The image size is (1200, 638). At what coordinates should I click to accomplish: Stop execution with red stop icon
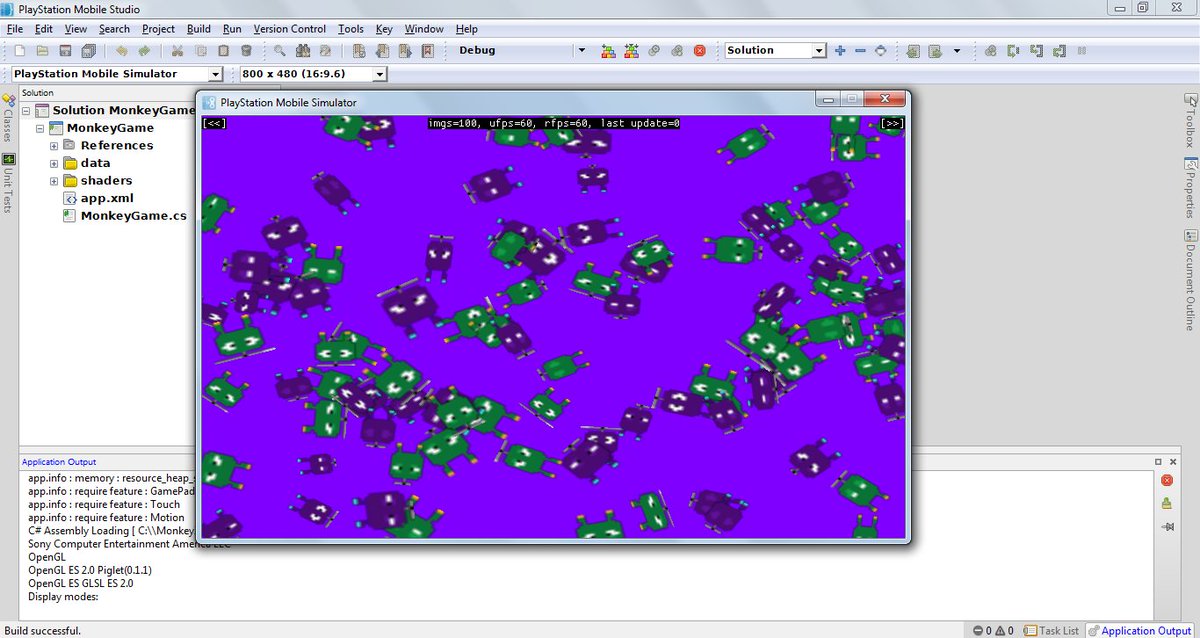[700, 51]
